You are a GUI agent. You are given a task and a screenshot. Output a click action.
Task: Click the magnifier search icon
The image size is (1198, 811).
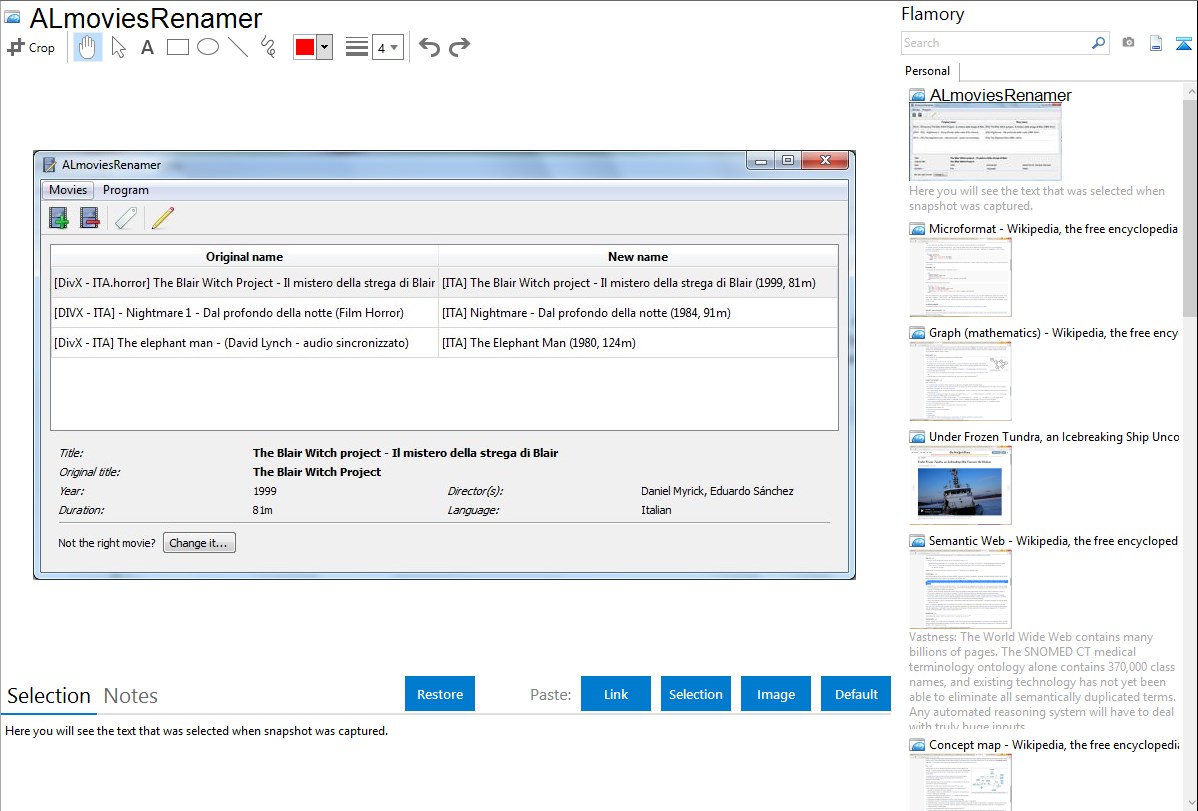pos(1099,43)
